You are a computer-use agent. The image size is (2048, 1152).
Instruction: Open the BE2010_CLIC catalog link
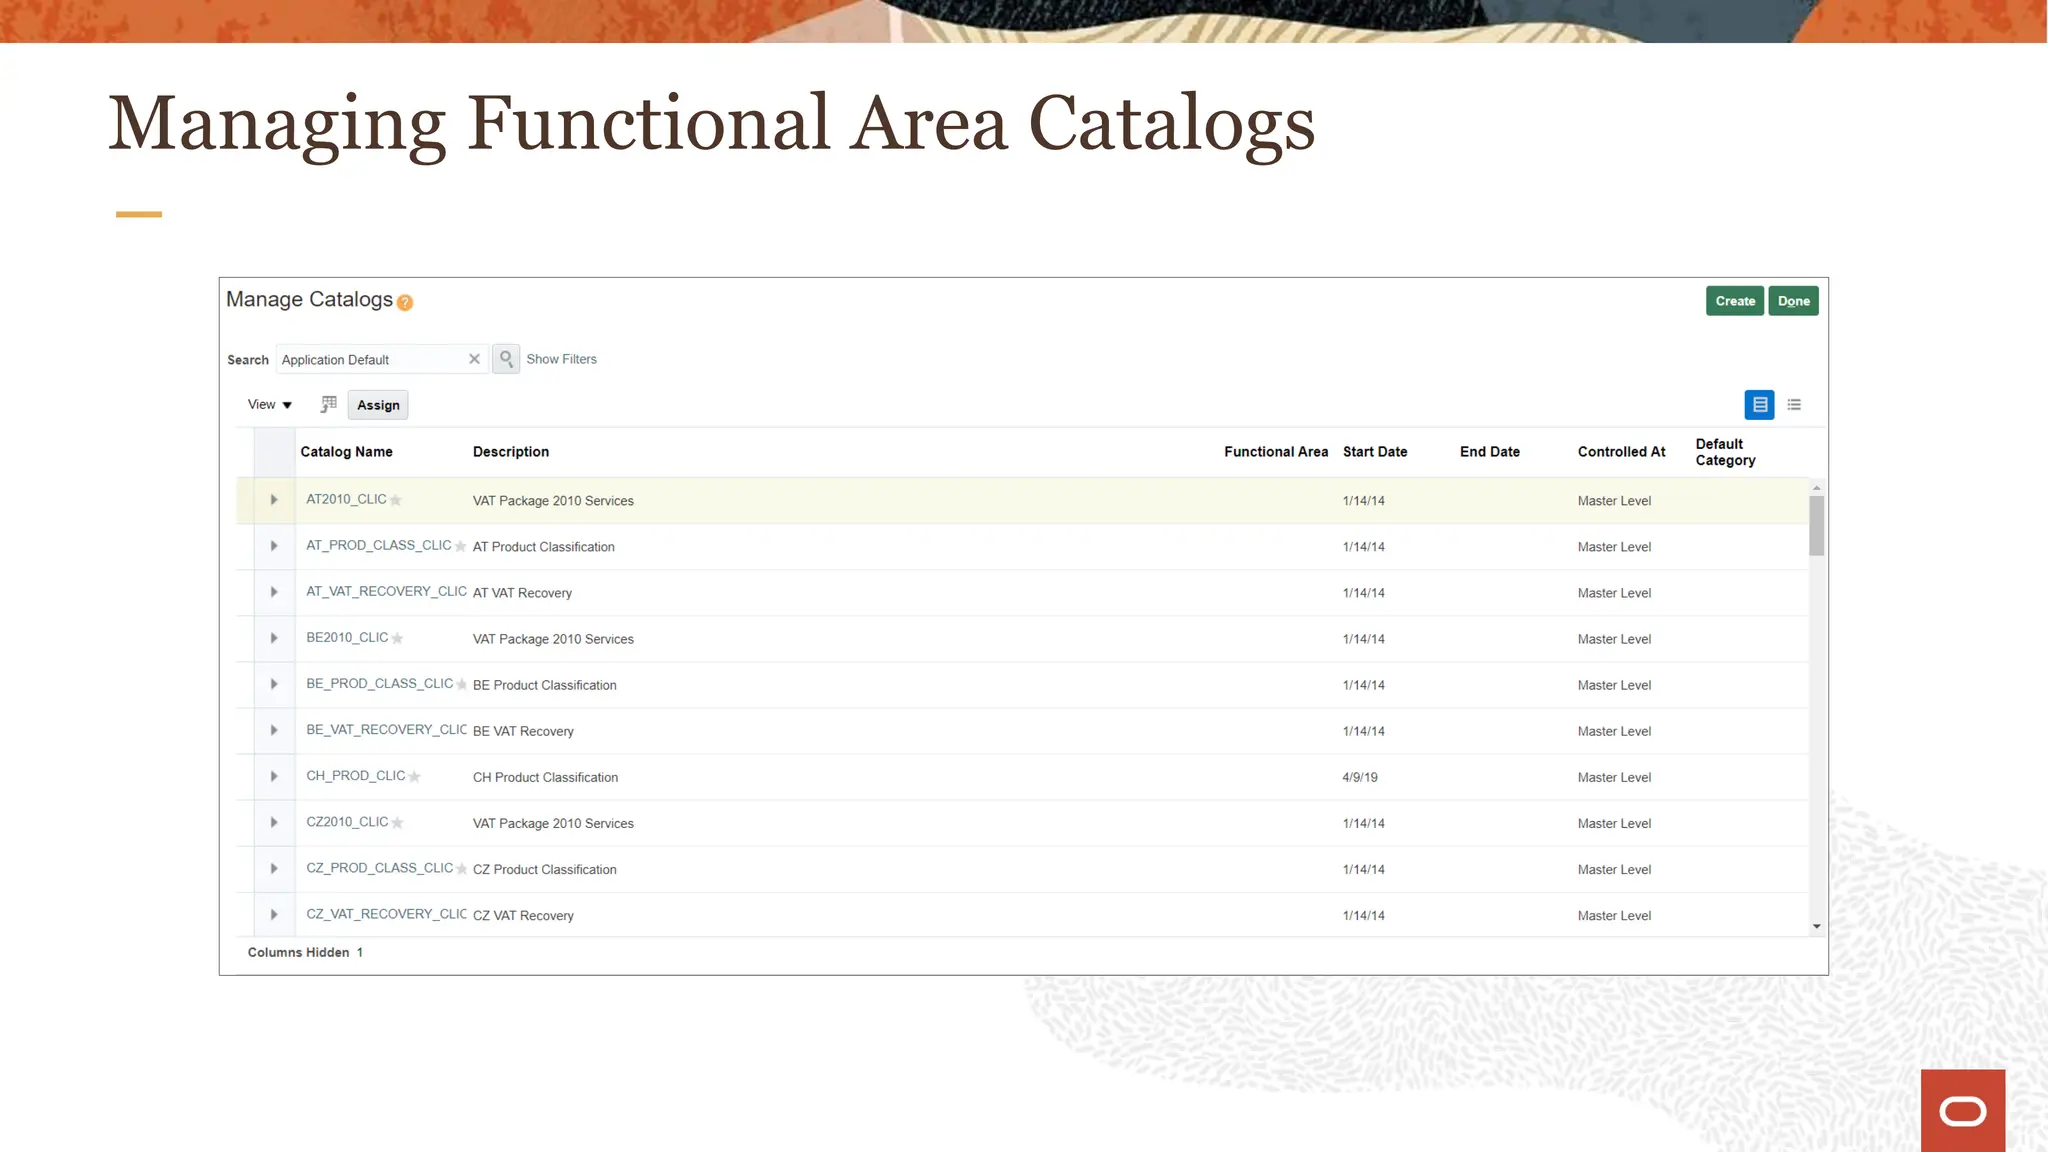pyautogui.click(x=347, y=637)
